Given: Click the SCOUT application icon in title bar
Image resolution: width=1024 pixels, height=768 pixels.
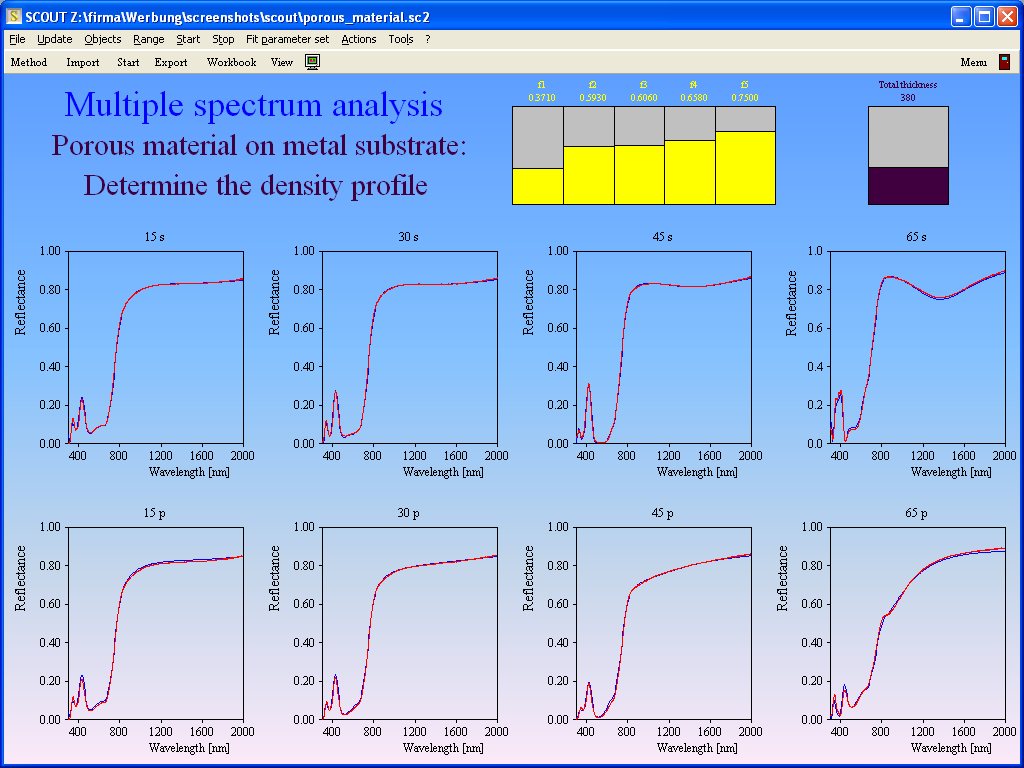Looking at the screenshot, I should click(14, 17).
